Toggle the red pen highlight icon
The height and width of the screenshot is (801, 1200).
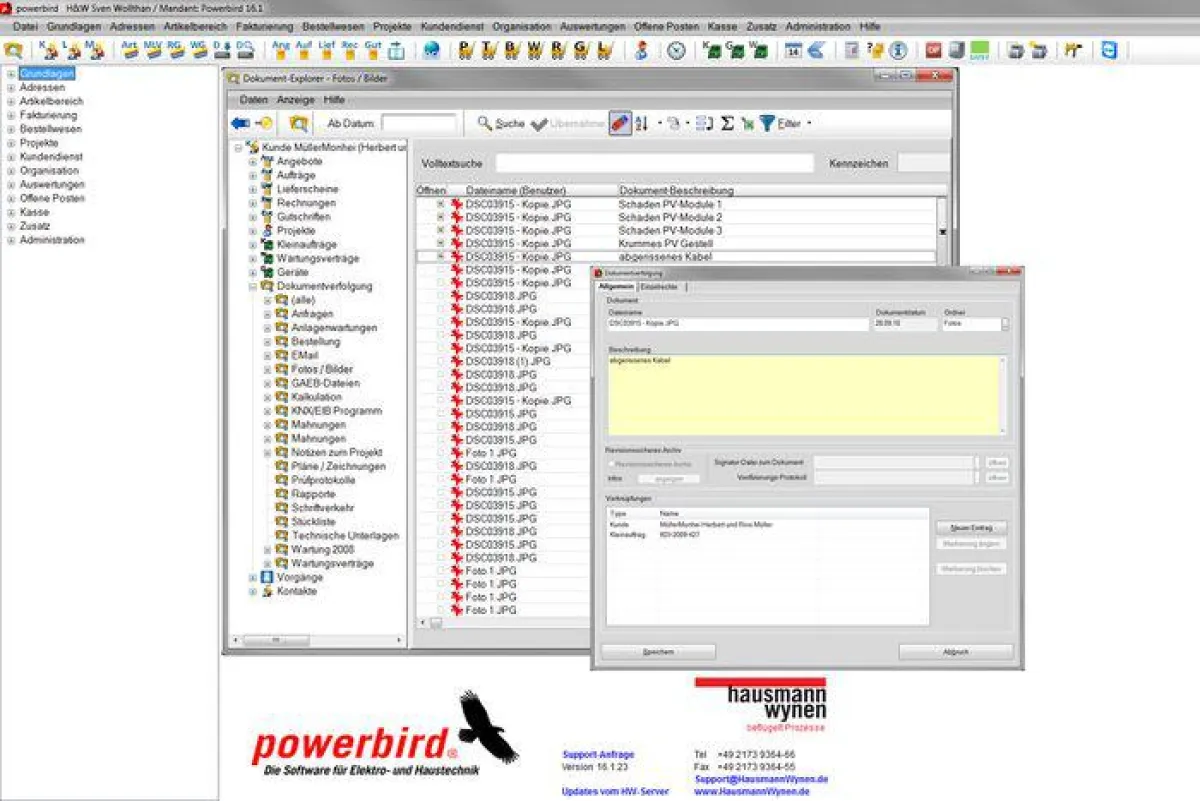620,123
